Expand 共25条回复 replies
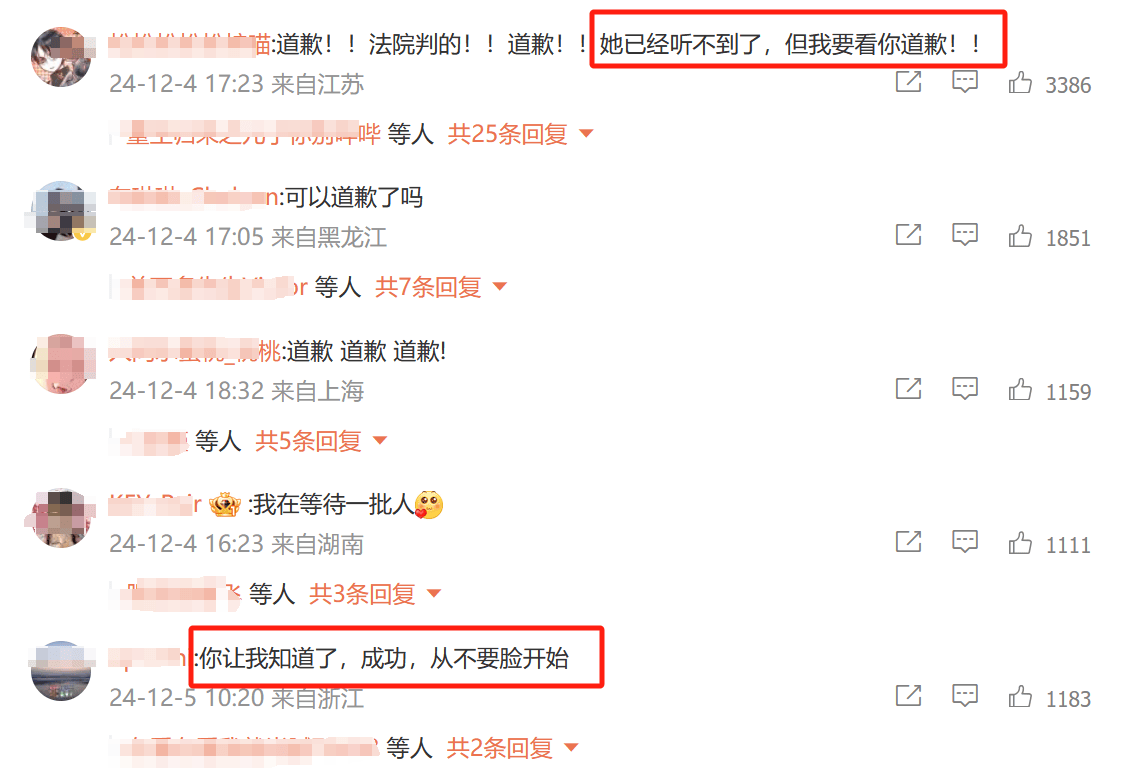1126x780 pixels. click(x=520, y=134)
